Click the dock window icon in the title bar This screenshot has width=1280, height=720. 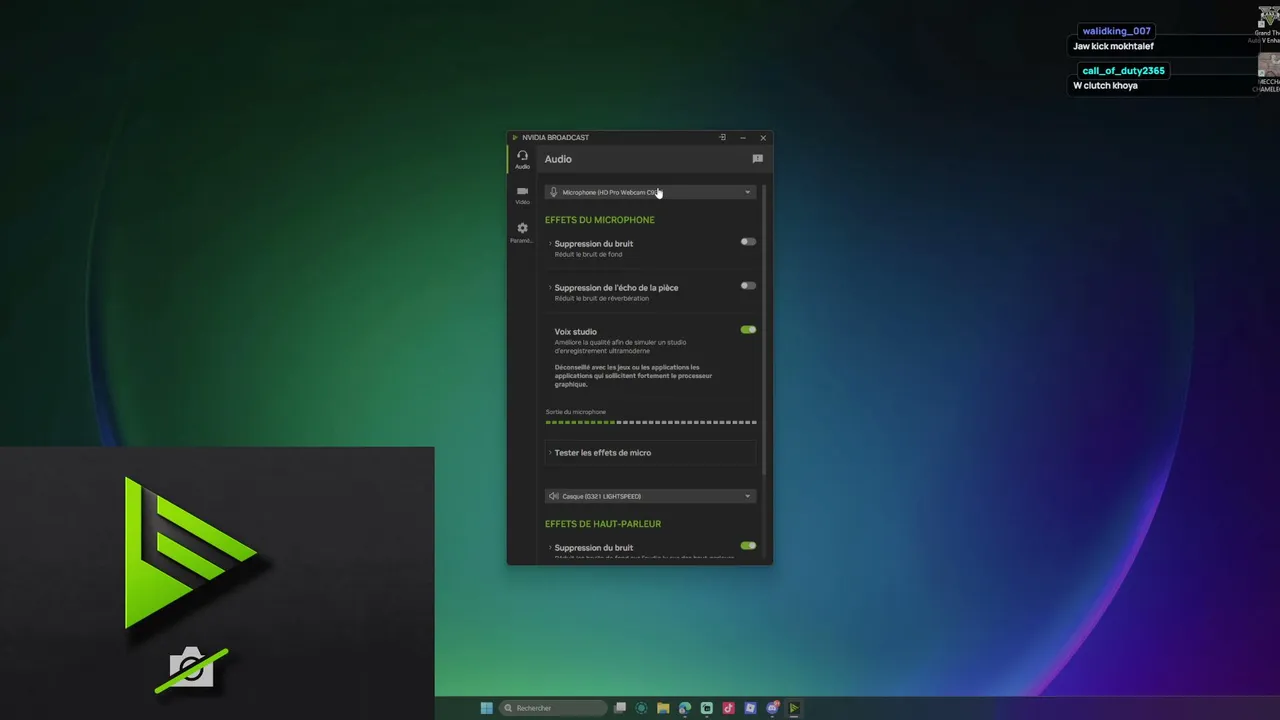point(722,137)
